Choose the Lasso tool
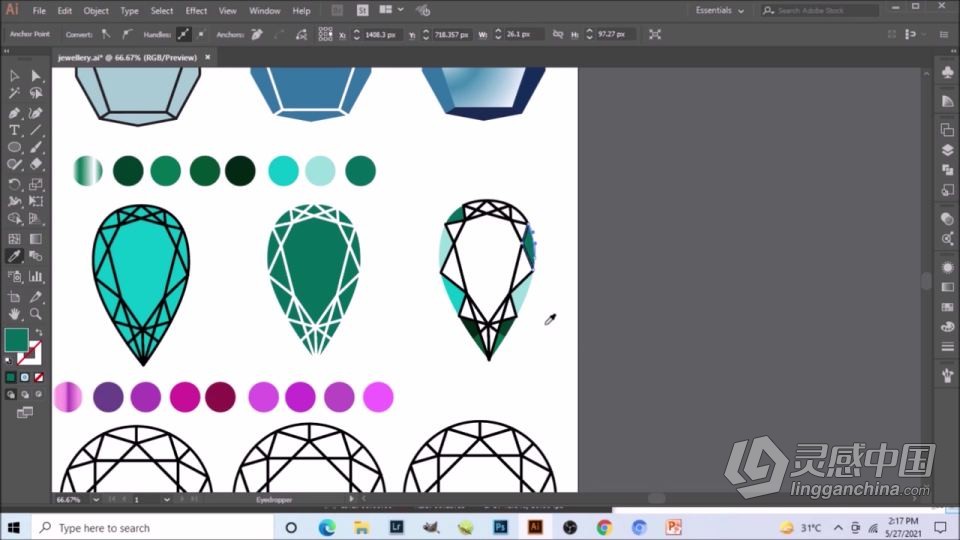This screenshot has height=540, width=960. pos(36,93)
